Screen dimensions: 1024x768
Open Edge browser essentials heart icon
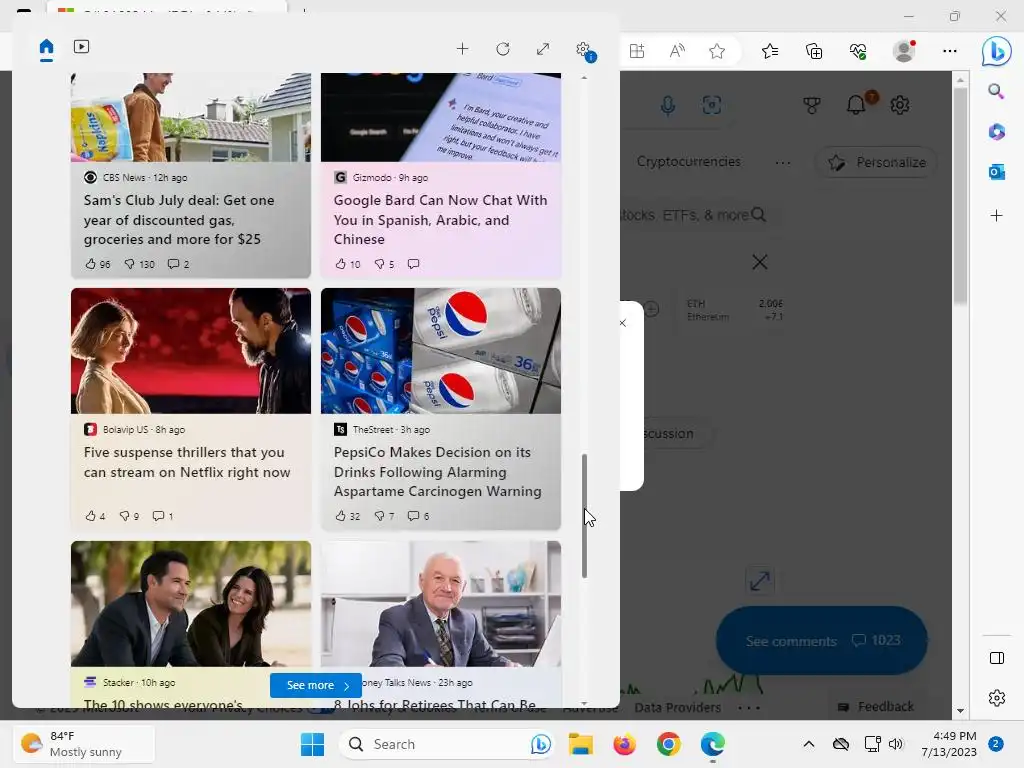pos(858,51)
